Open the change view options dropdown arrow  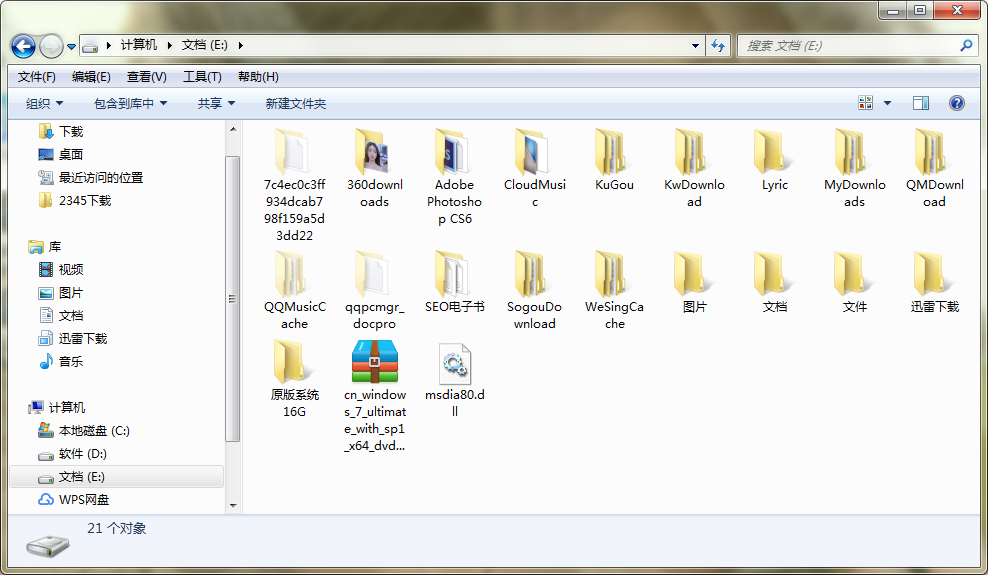pyautogui.click(x=887, y=103)
